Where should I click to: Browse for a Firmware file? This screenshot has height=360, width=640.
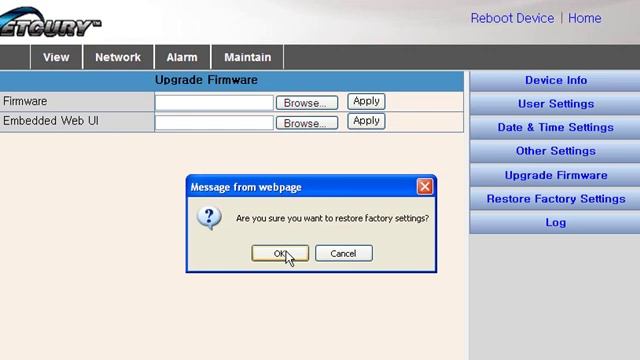point(307,103)
